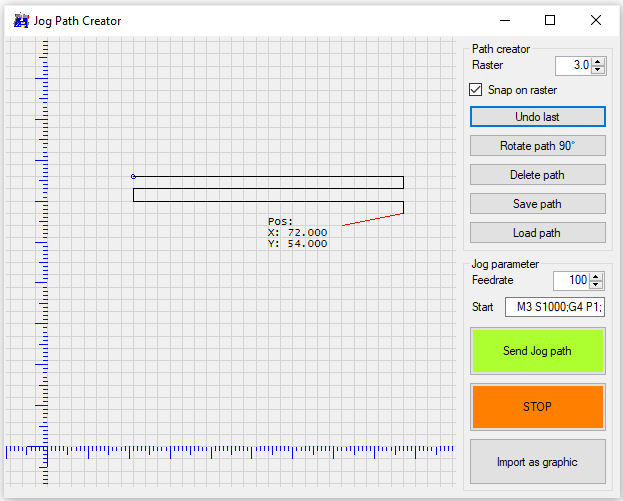Click the Load path button
623x501 pixels.
click(538, 233)
